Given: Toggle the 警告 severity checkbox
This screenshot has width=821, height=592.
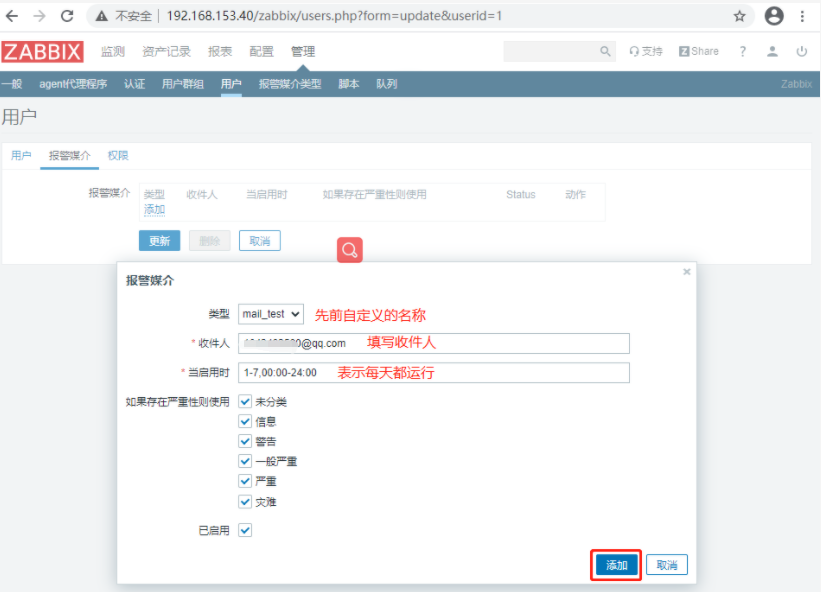Looking at the screenshot, I should point(245,441).
